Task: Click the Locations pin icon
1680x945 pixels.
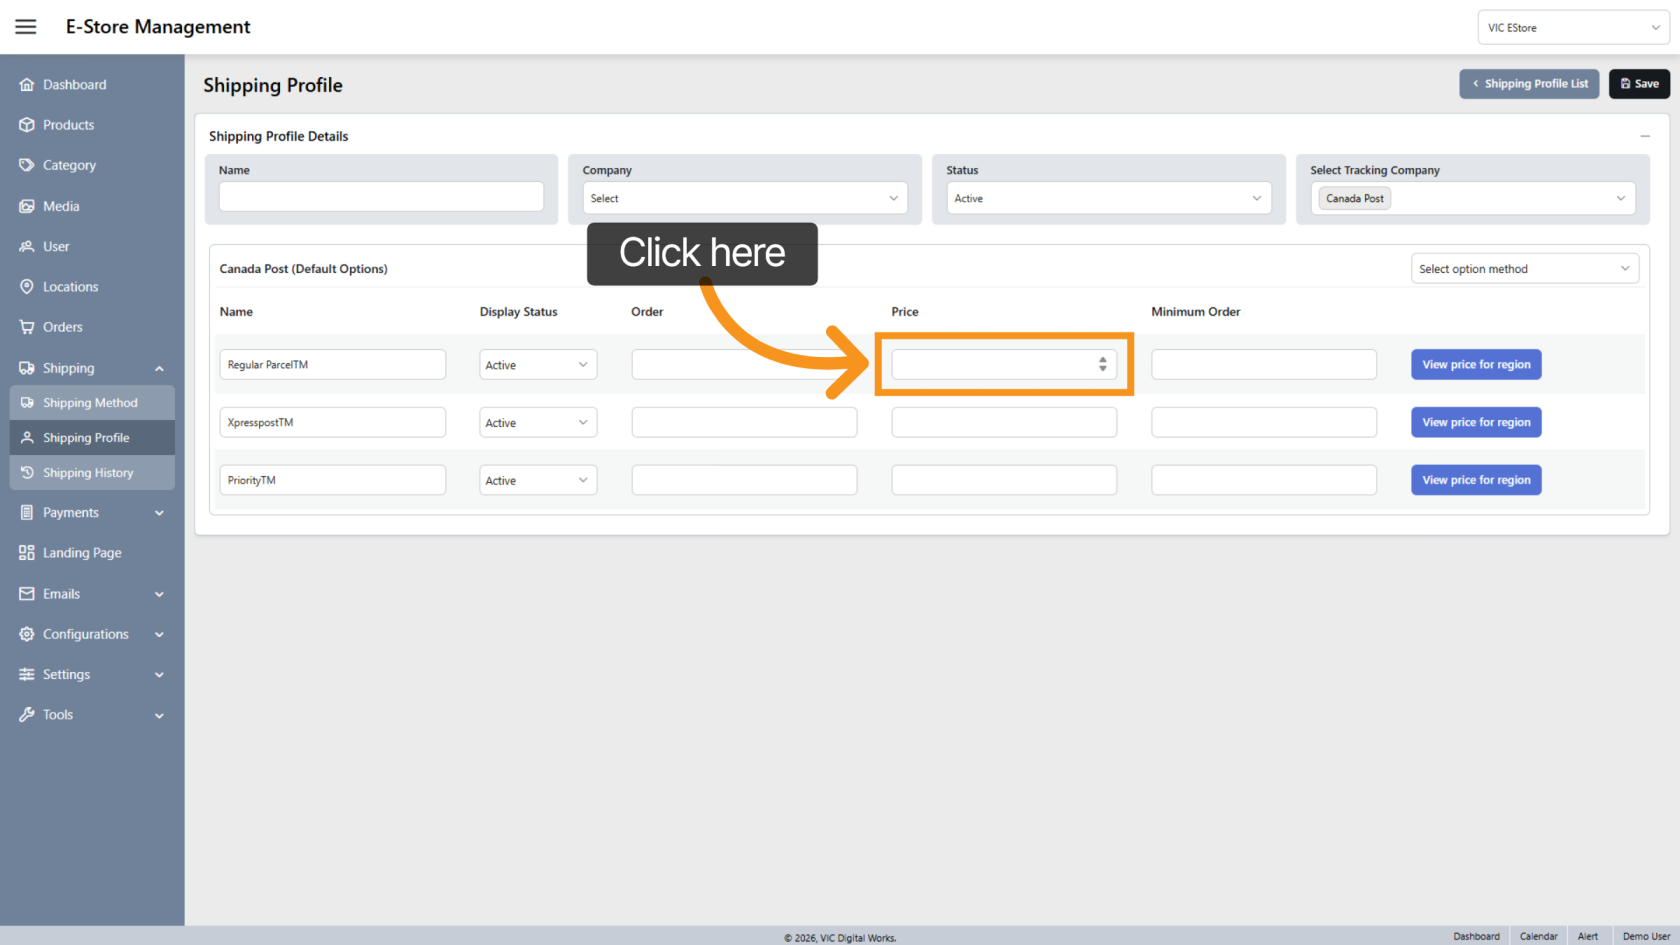Action: coord(27,287)
